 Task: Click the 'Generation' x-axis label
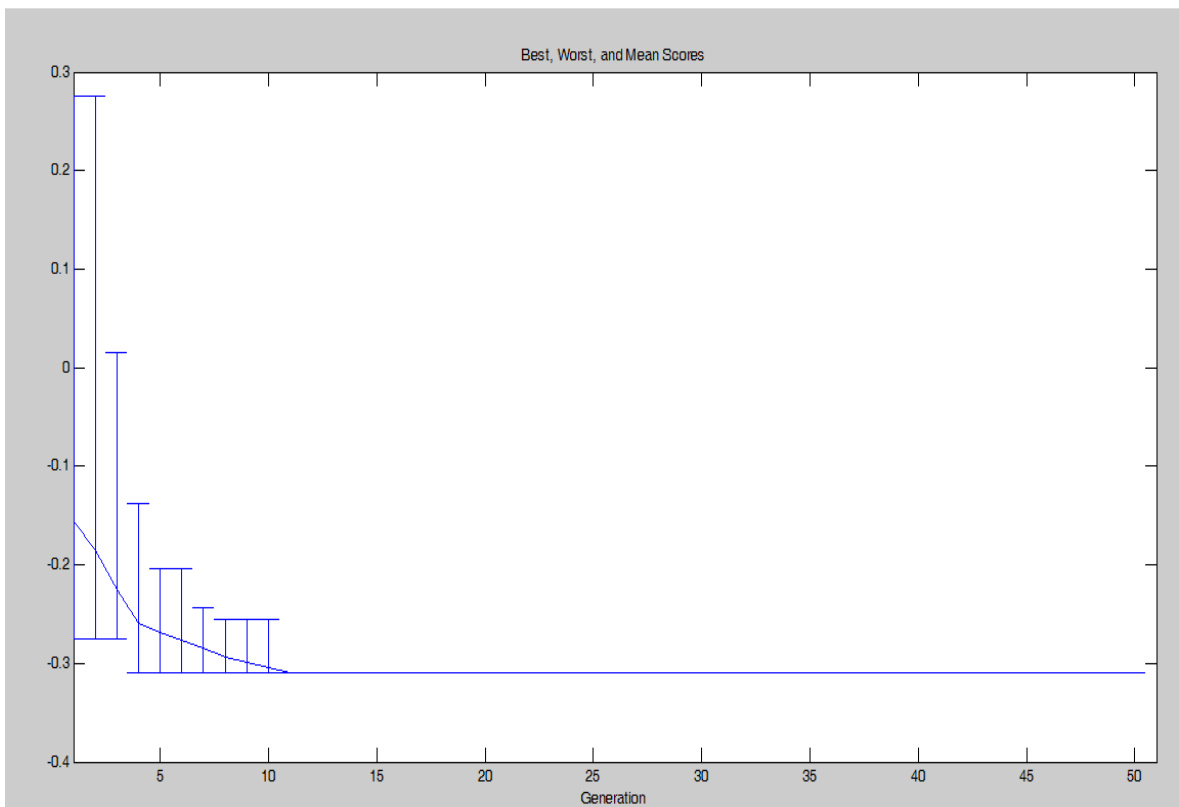point(612,797)
